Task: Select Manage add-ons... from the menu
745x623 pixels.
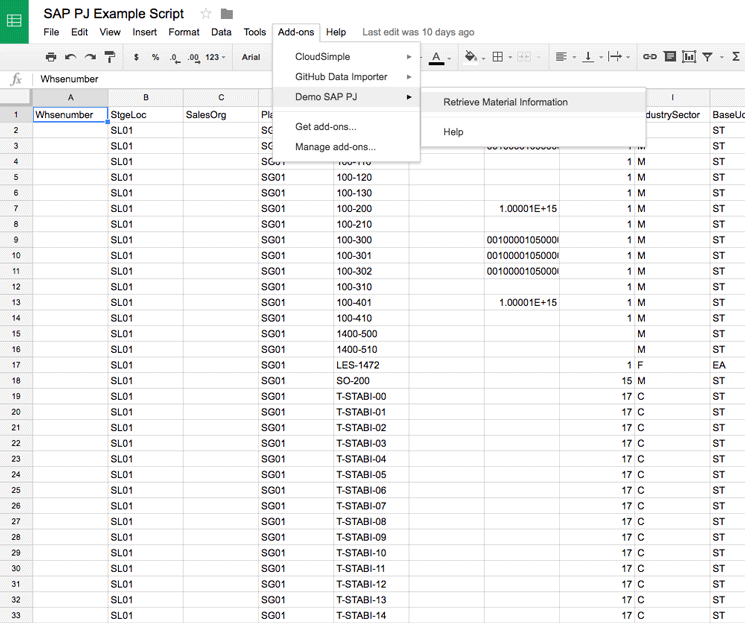Action: pos(335,147)
